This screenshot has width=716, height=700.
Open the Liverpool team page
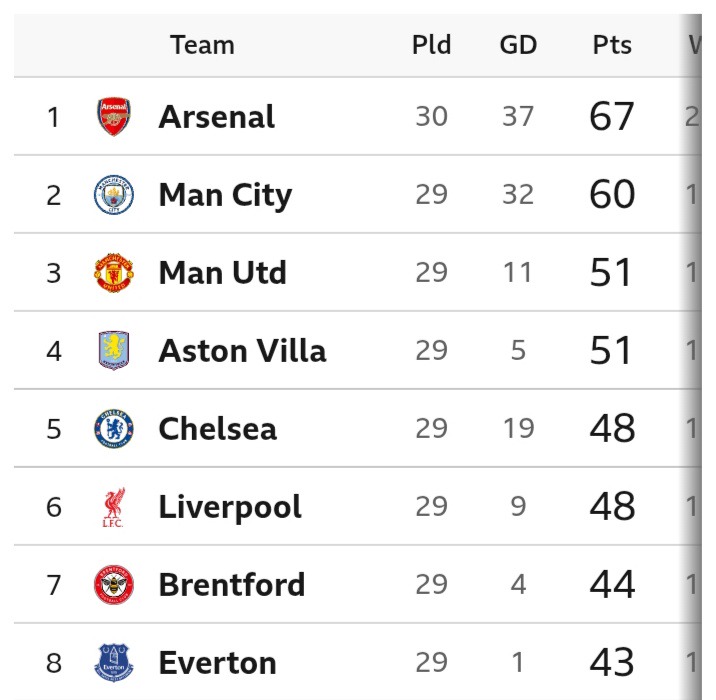pos(230,507)
